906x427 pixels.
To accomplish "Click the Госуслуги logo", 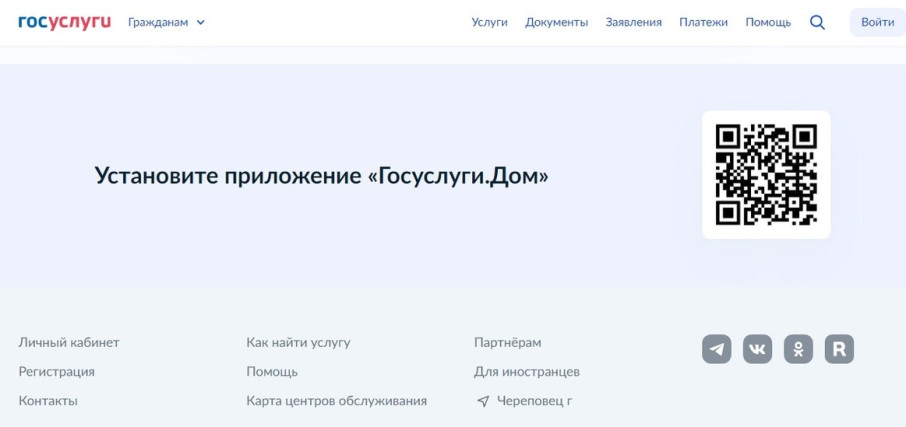I will click(65, 23).
